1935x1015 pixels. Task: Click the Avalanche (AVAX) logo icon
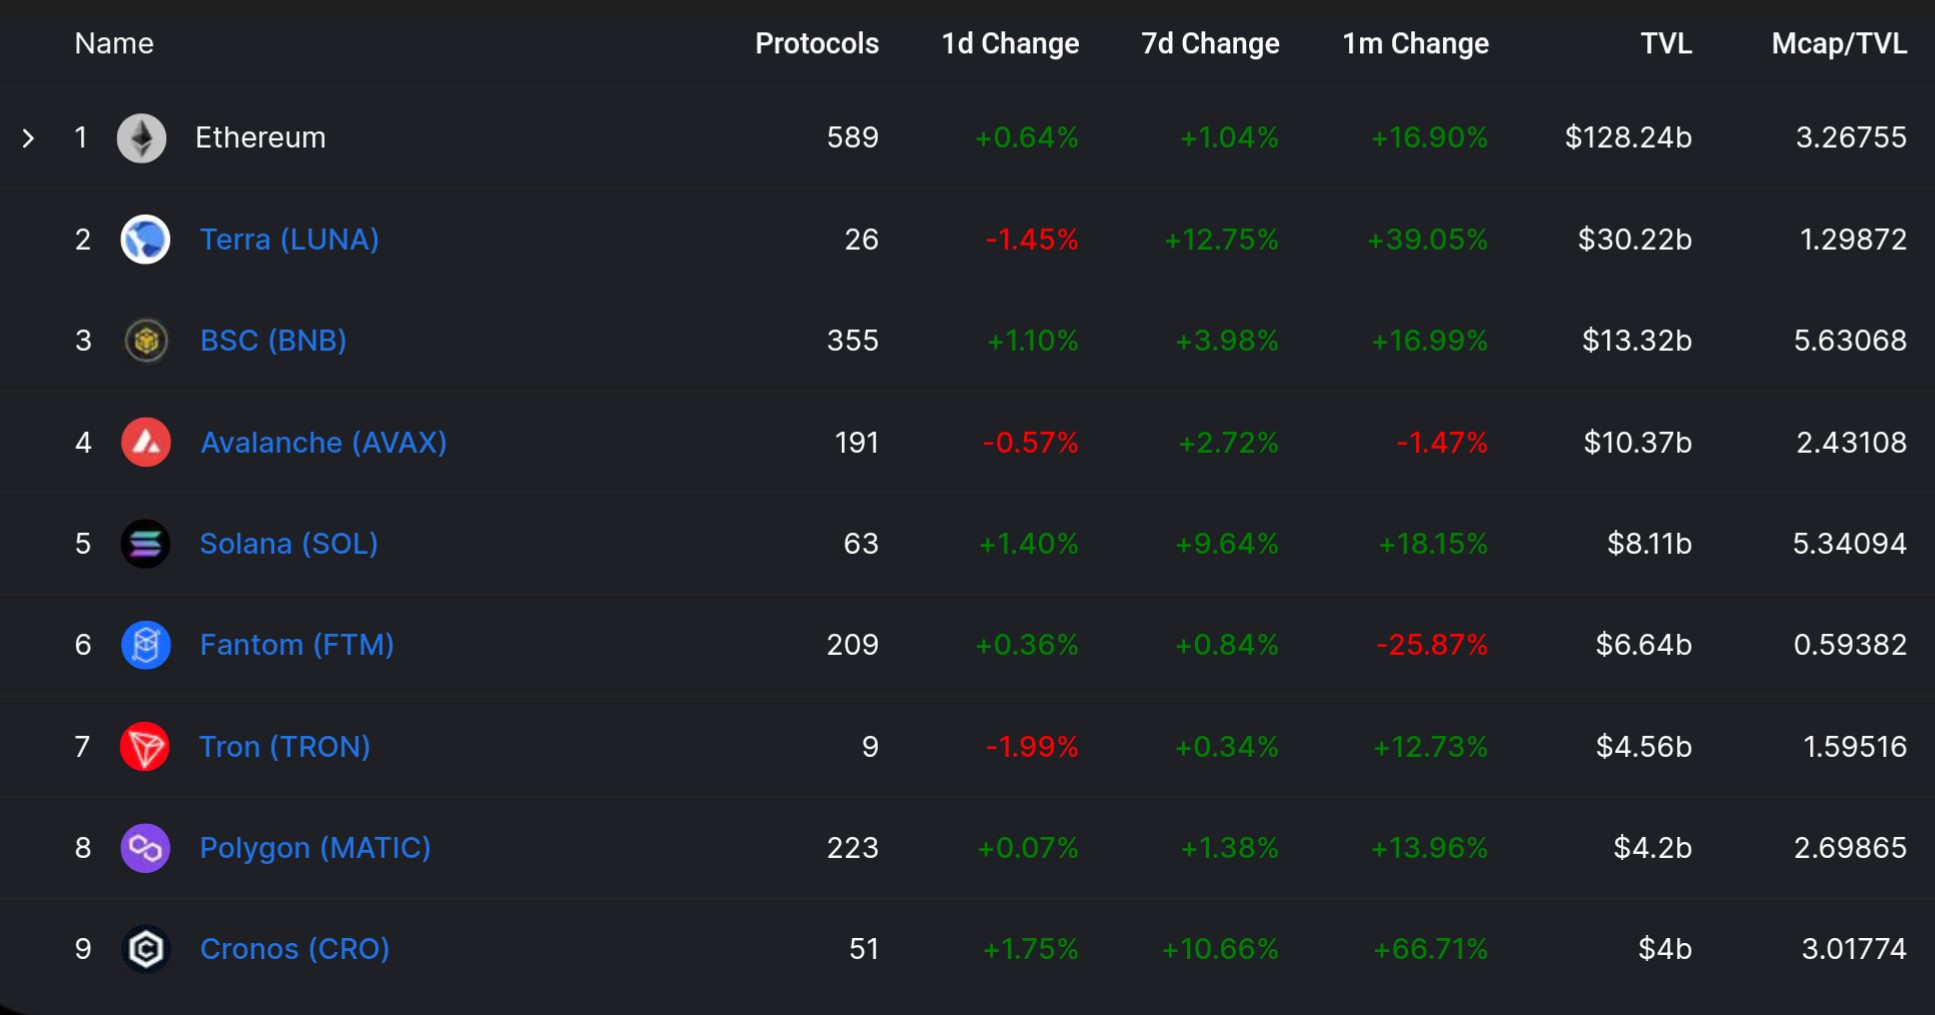point(146,442)
